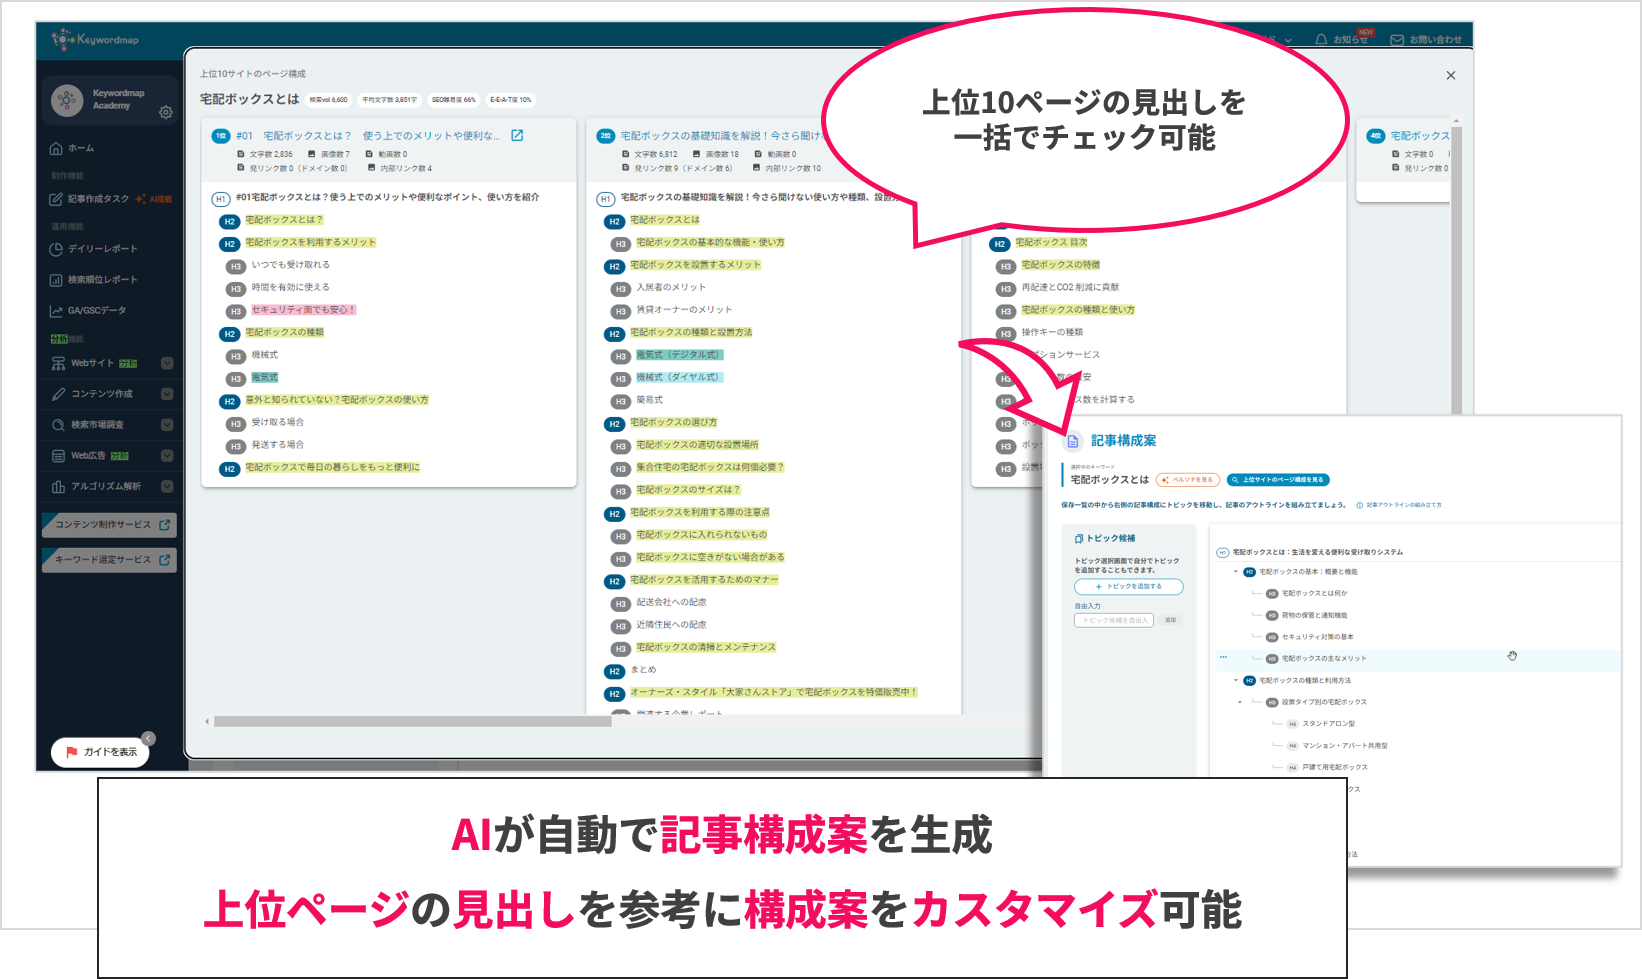Click the 平均文字数 3,851字 badge
The height and width of the screenshot is (979, 1642).
(390, 100)
